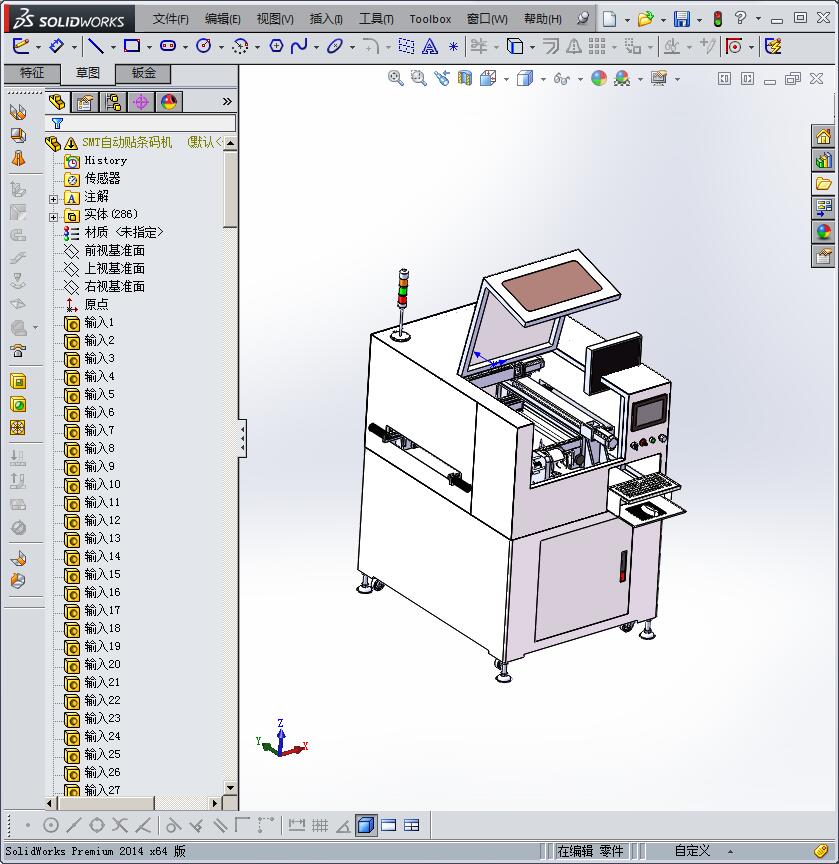
Task: Select the sketch Text tool
Action: coord(430,46)
